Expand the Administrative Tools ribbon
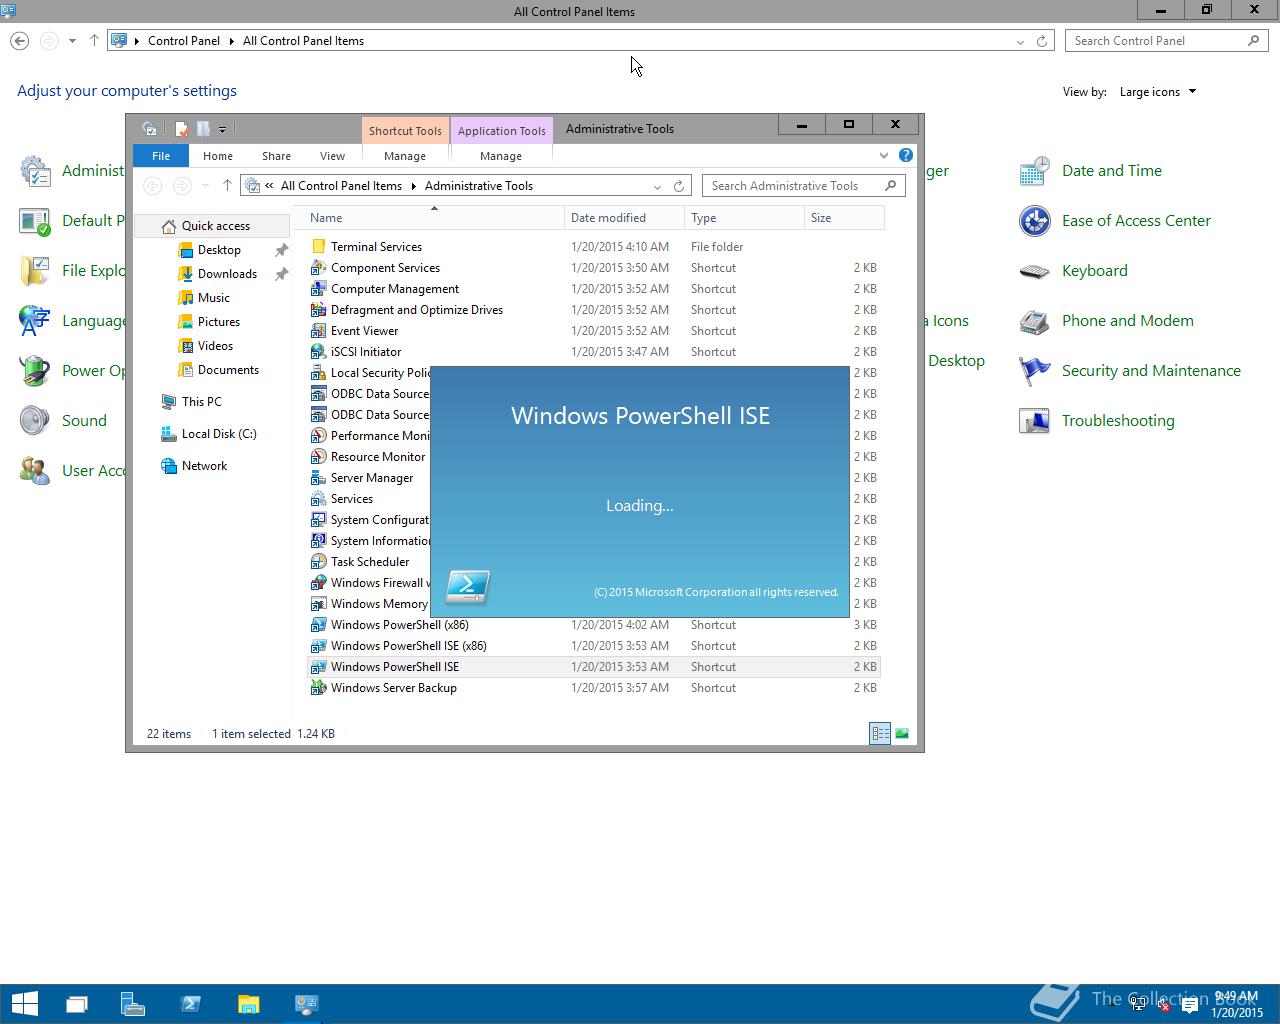Image resolution: width=1280 pixels, height=1024 pixels. pyautogui.click(x=883, y=155)
